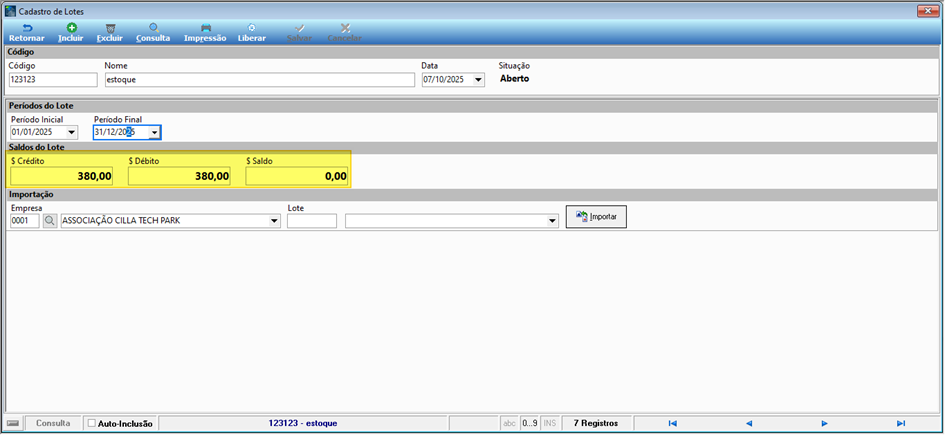
Task: Release the lot with Liberar
Action: 251,33
